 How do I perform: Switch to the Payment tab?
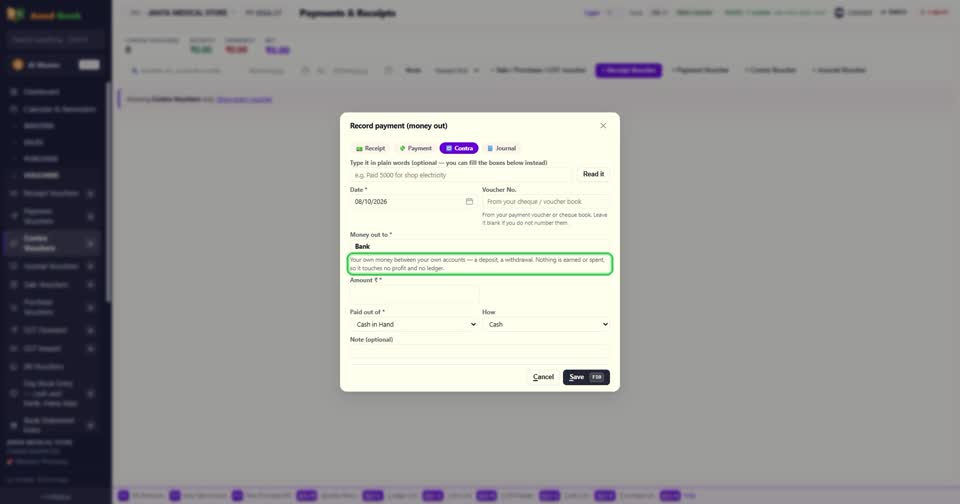click(415, 148)
